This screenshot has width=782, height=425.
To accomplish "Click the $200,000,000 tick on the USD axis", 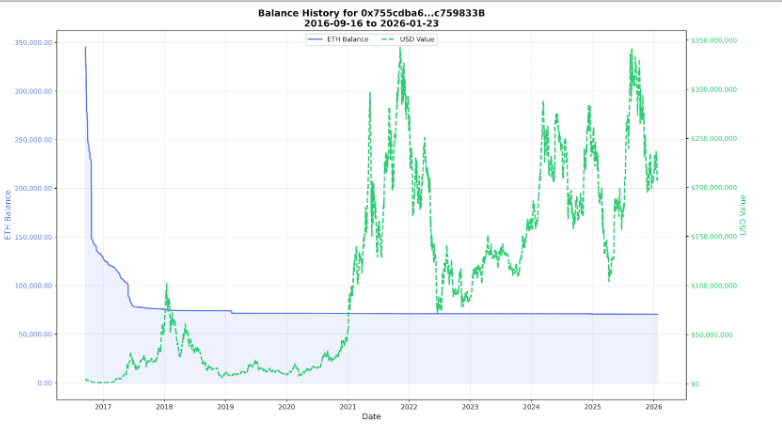I will tap(714, 188).
